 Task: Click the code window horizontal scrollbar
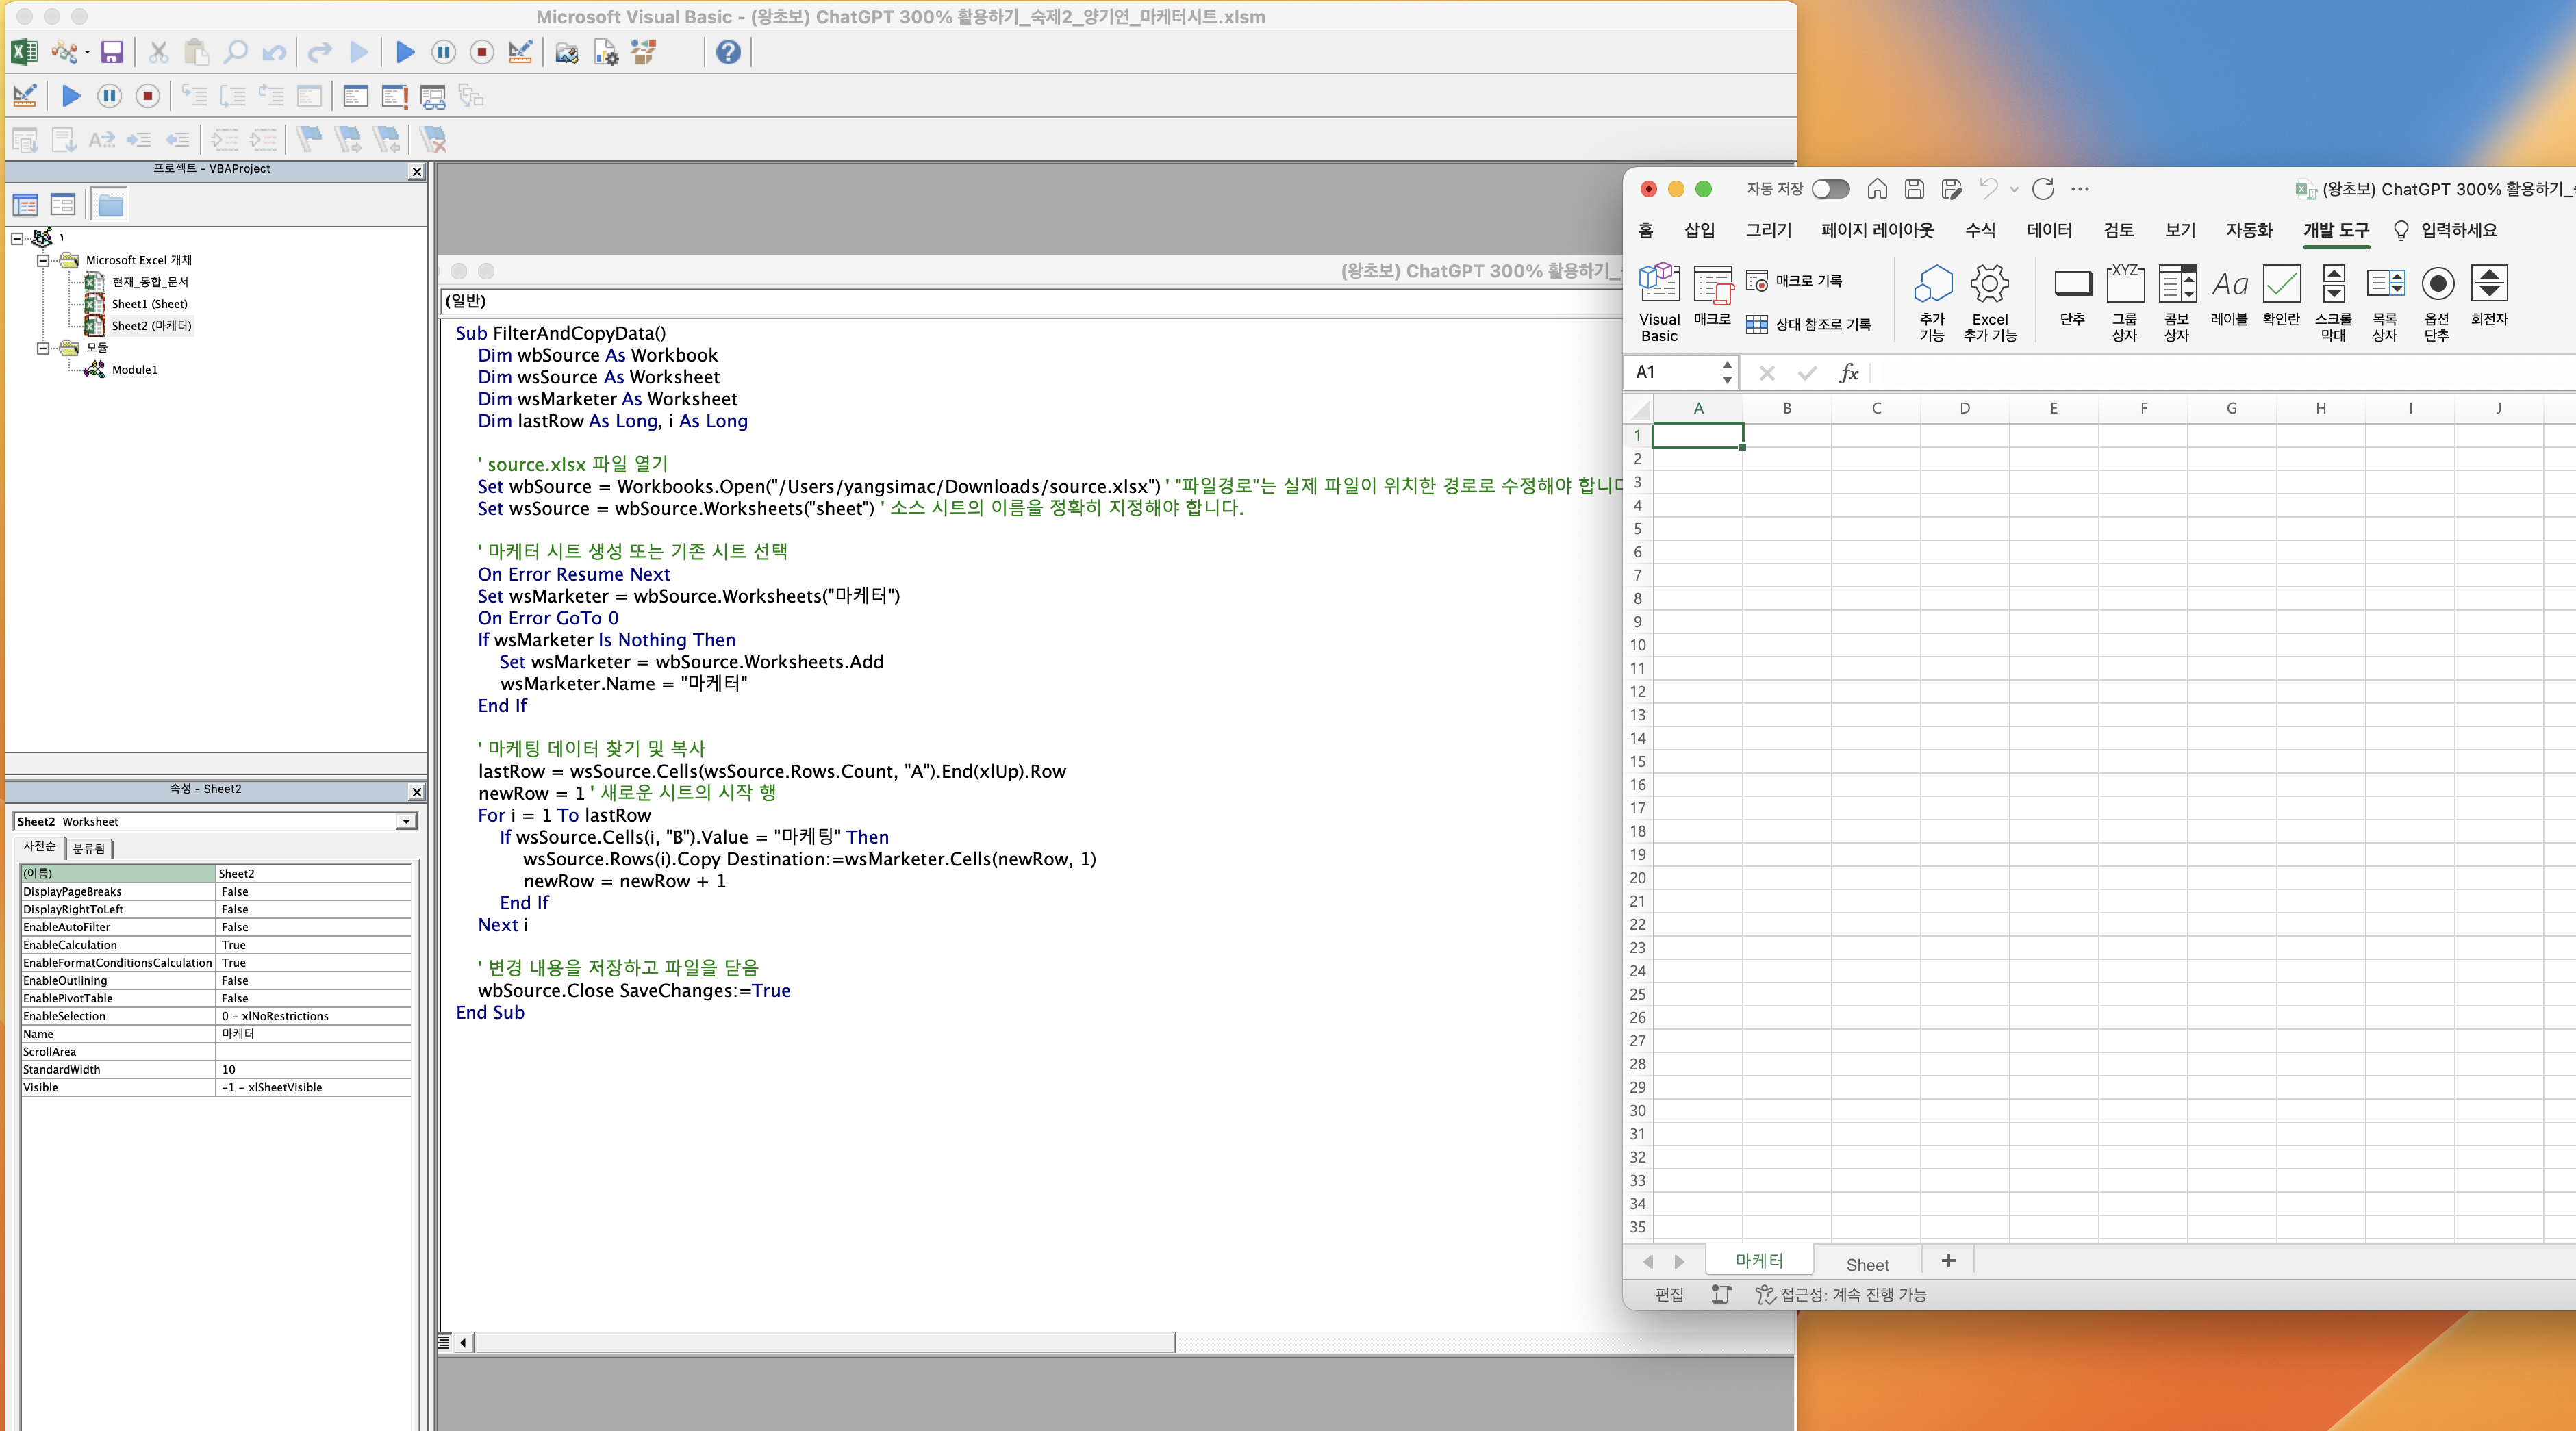click(824, 1342)
